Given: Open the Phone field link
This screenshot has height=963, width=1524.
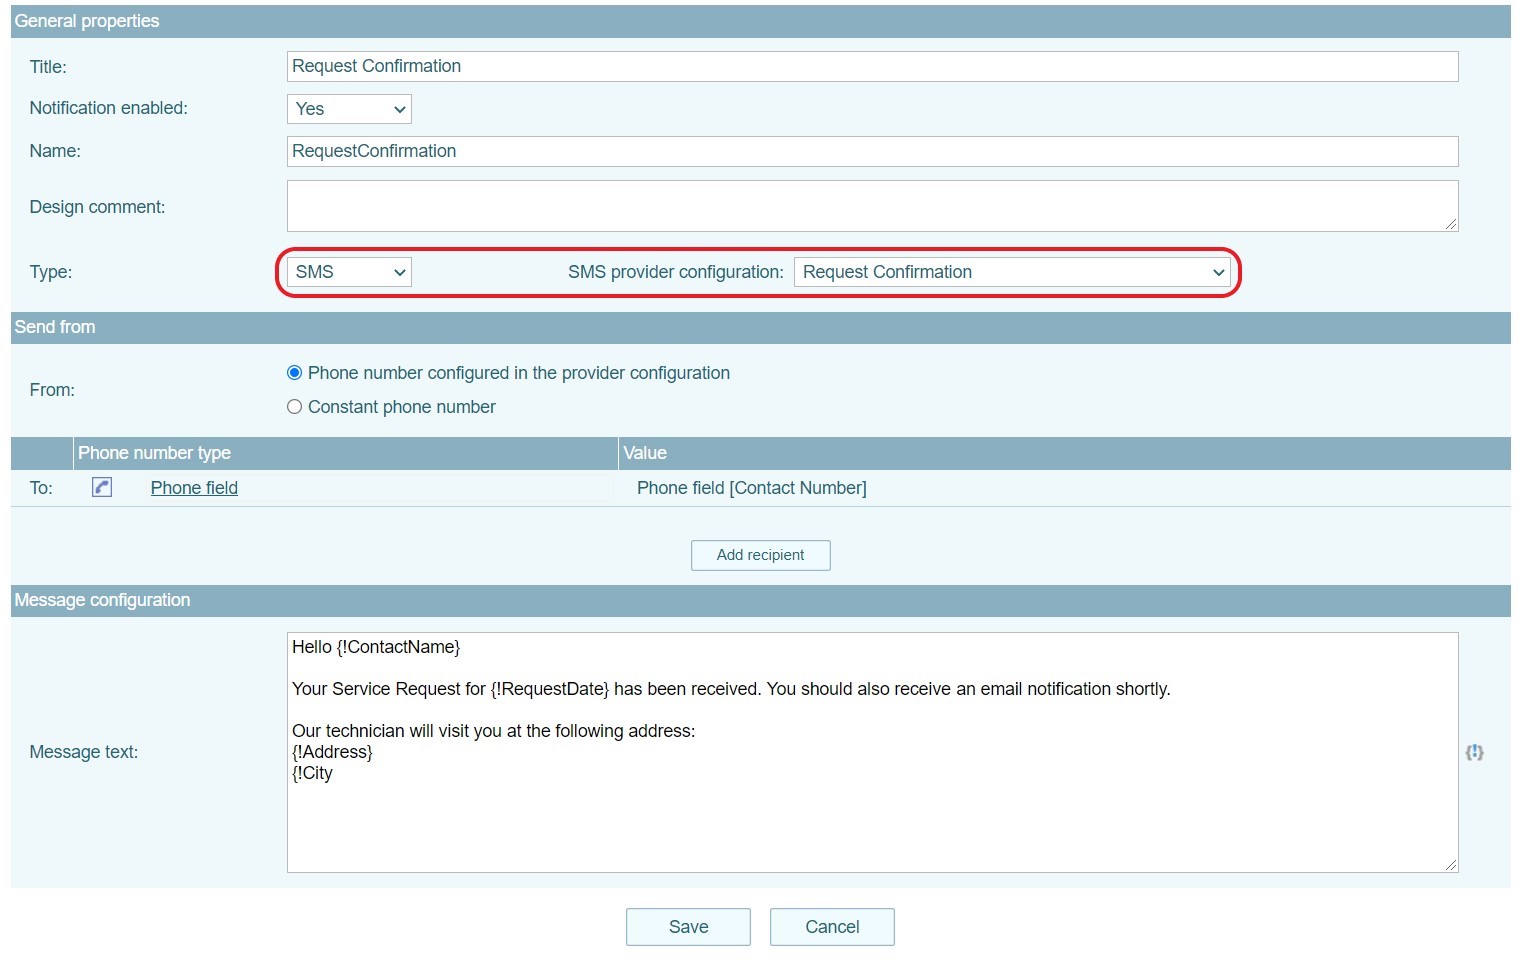Looking at the screenshot, I should 194,488.
